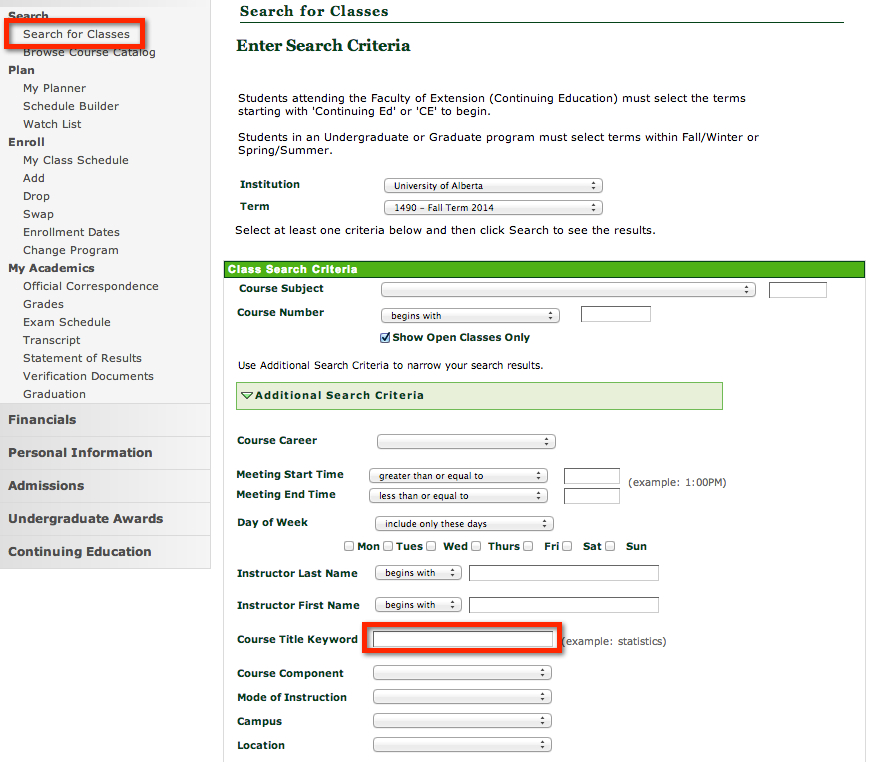Click the Course Number text box
The width and height of the screenshot is (870, 762).
pos(615,314)
